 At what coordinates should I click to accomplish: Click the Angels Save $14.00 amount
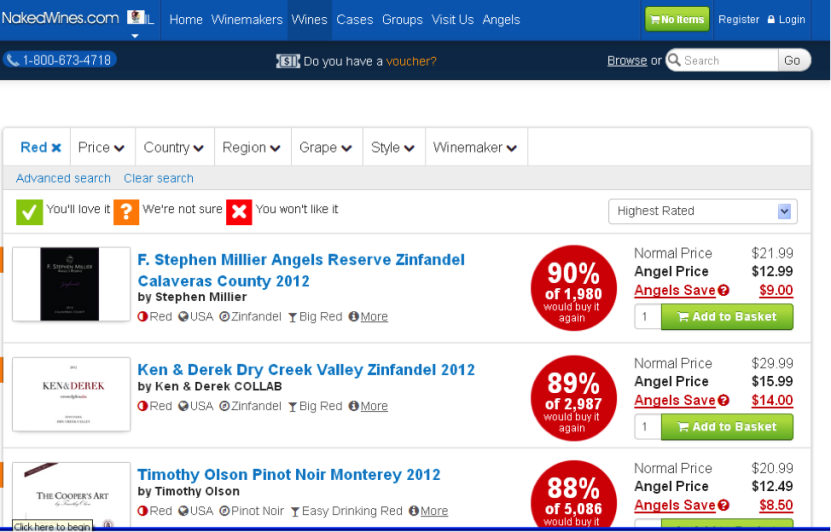tap(772, 401)
